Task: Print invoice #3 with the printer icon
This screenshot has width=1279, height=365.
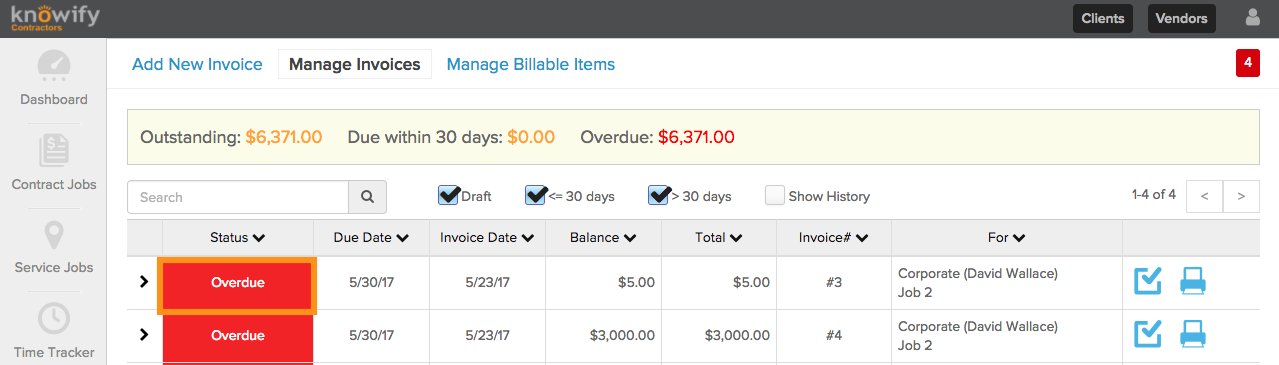Action: pyautogui.click(x=1193, y=282)
